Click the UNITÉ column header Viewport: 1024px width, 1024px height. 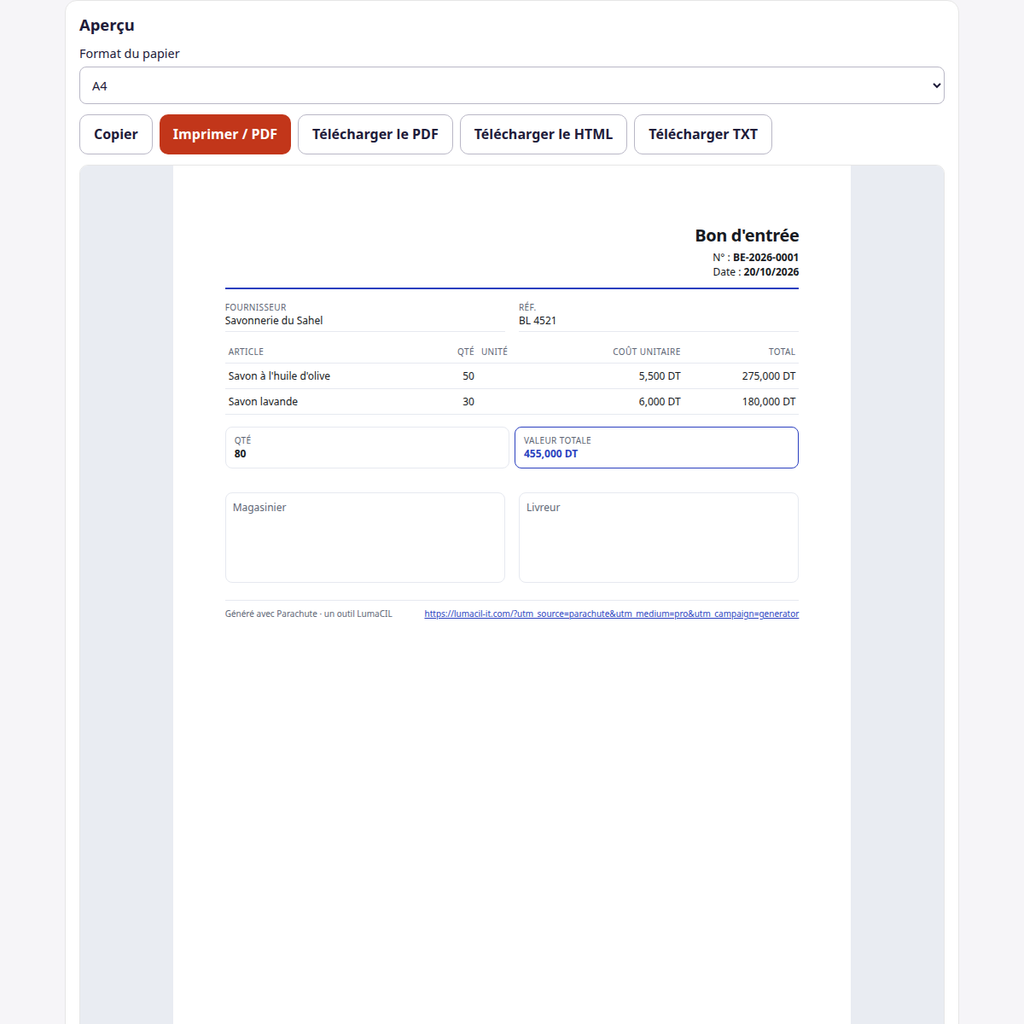(x=494, y=352)
